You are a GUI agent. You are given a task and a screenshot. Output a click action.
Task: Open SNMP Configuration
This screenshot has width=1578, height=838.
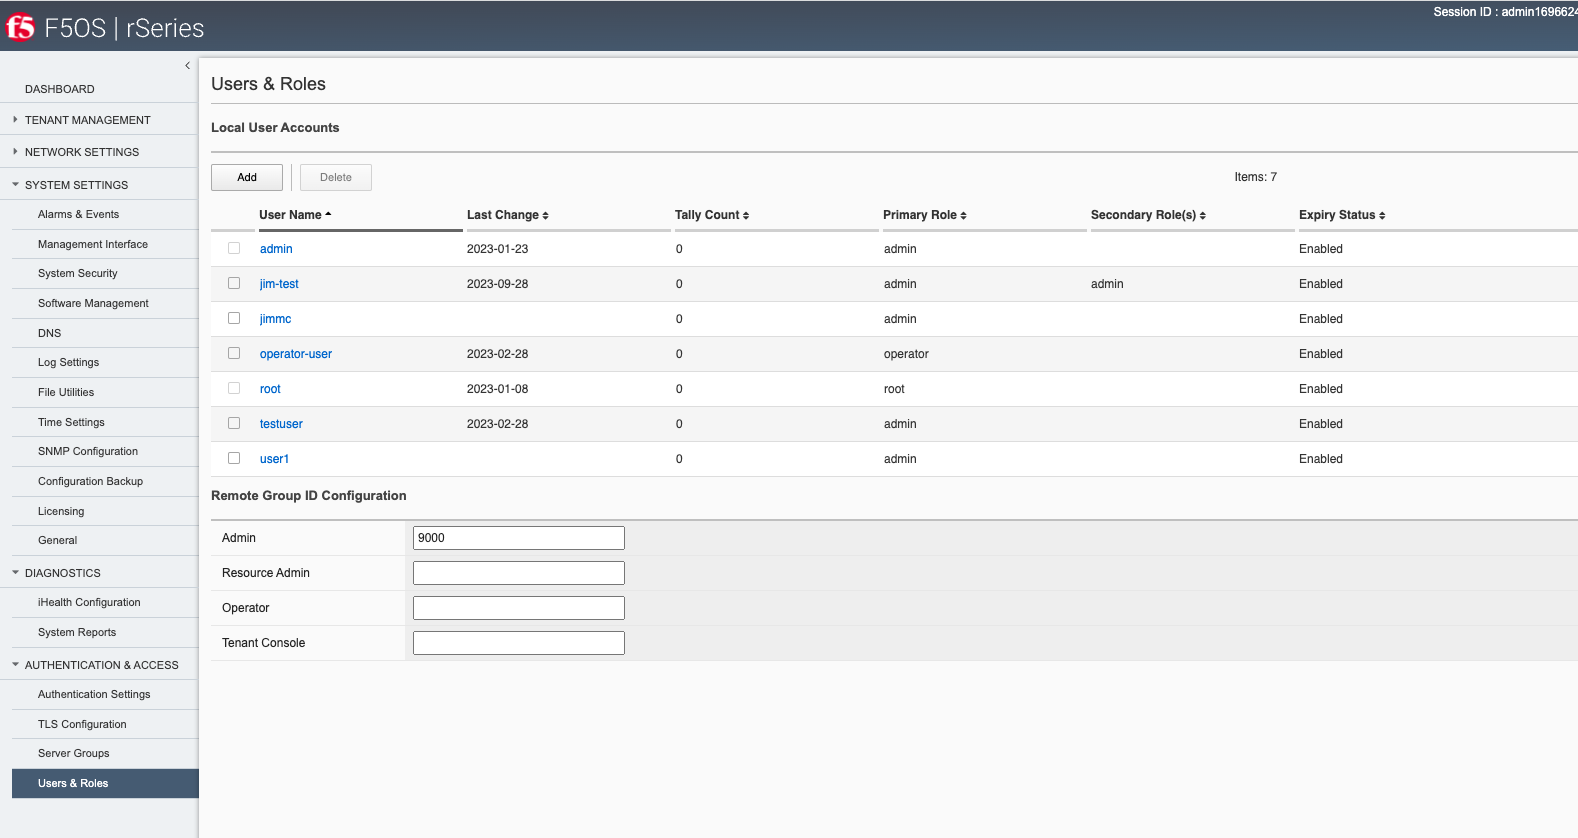tap(88, 451)
